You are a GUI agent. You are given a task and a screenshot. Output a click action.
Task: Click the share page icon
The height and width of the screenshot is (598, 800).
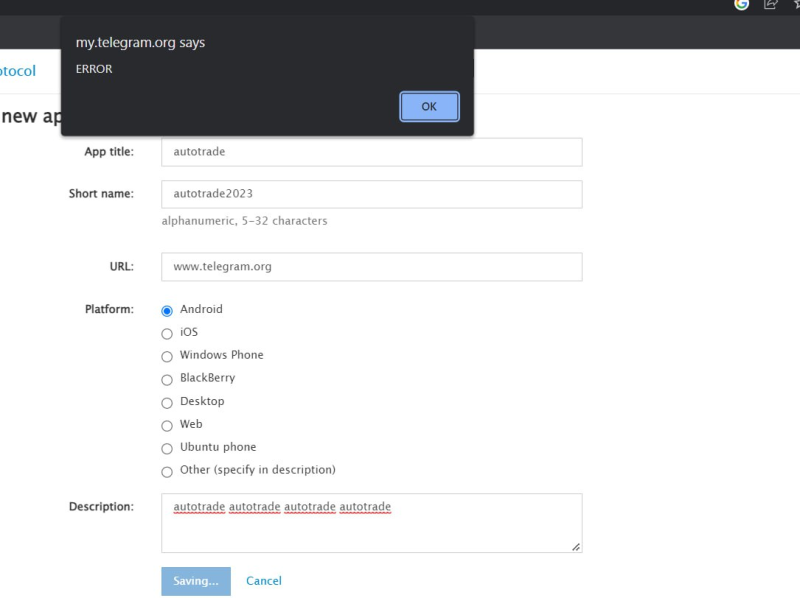point(771,5)
